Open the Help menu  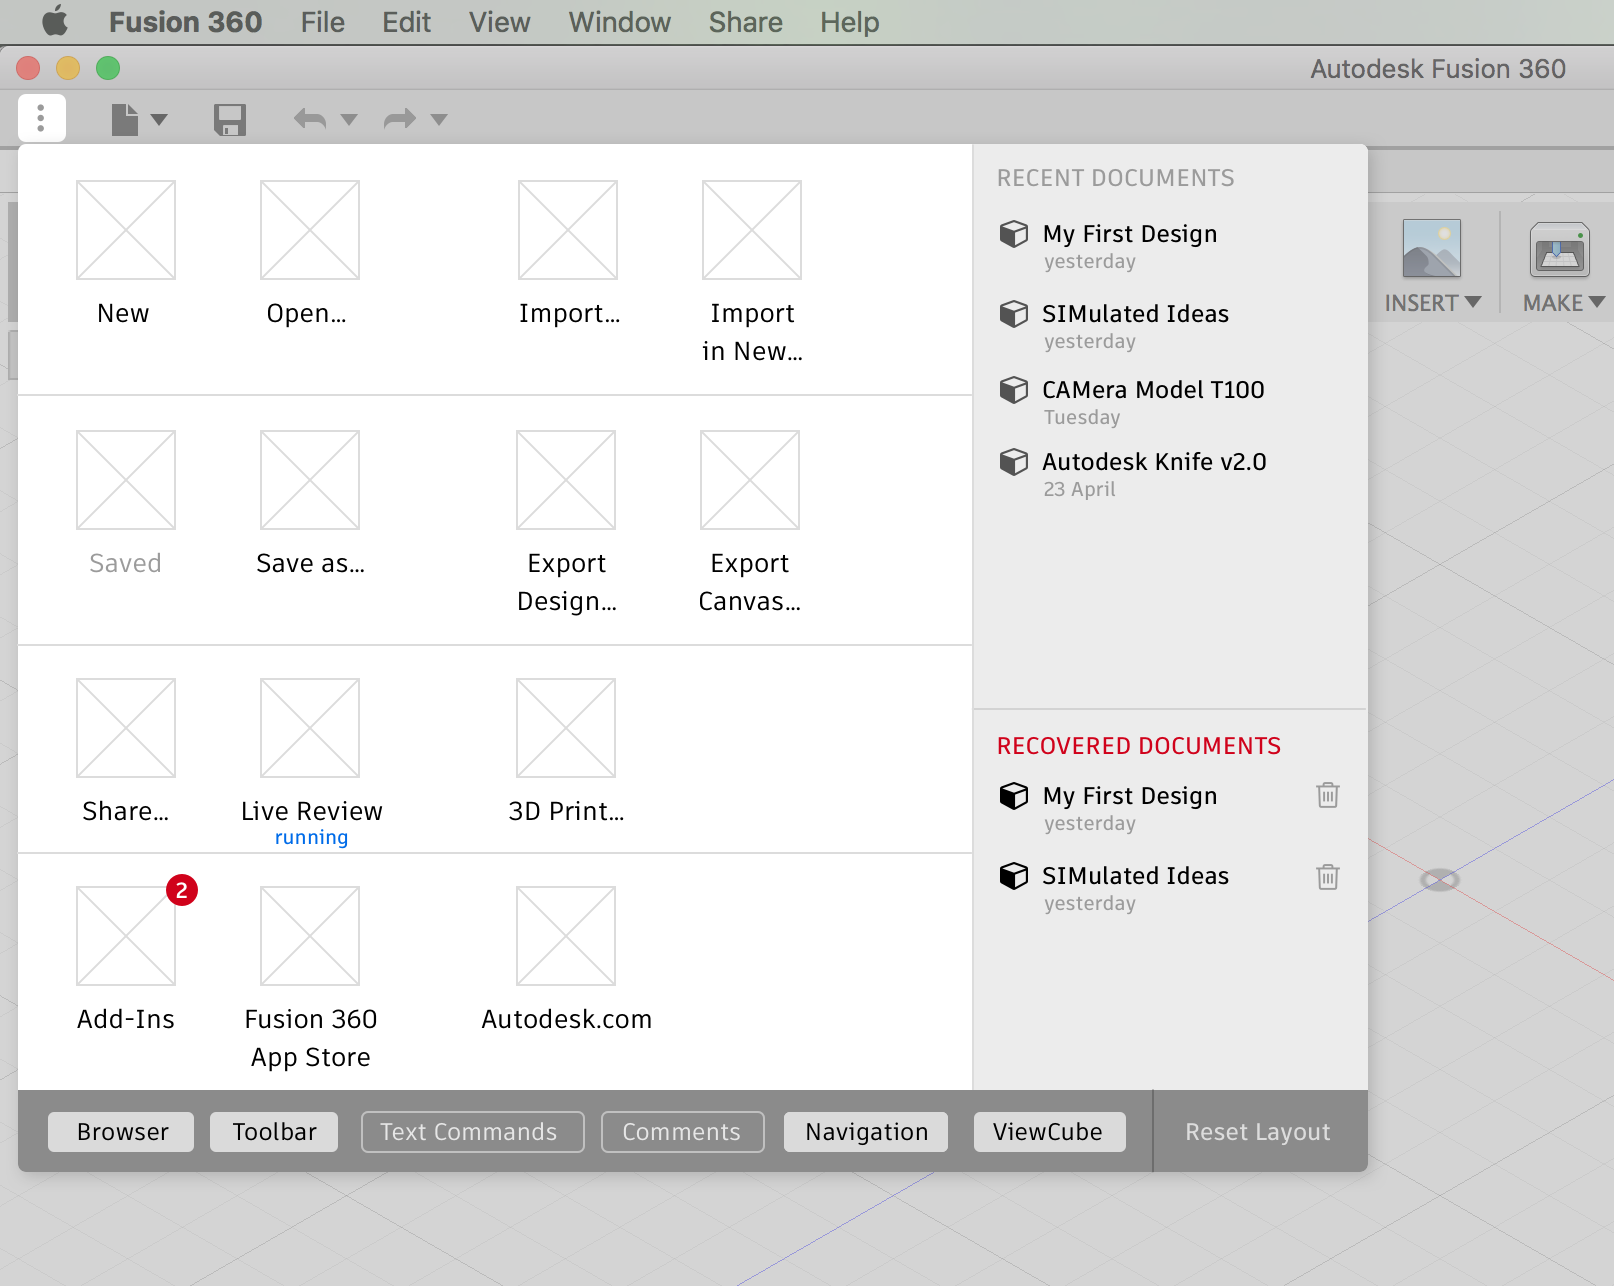(849, 22)
